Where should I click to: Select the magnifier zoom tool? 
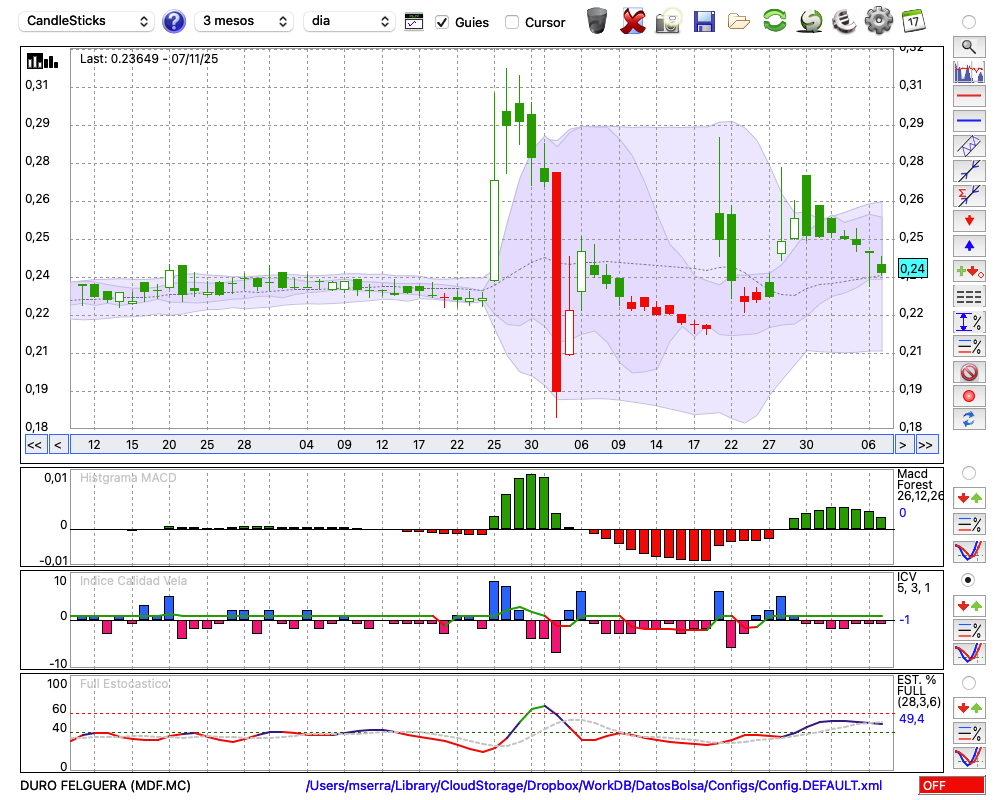pyautogui.click(x=968, y=46)
